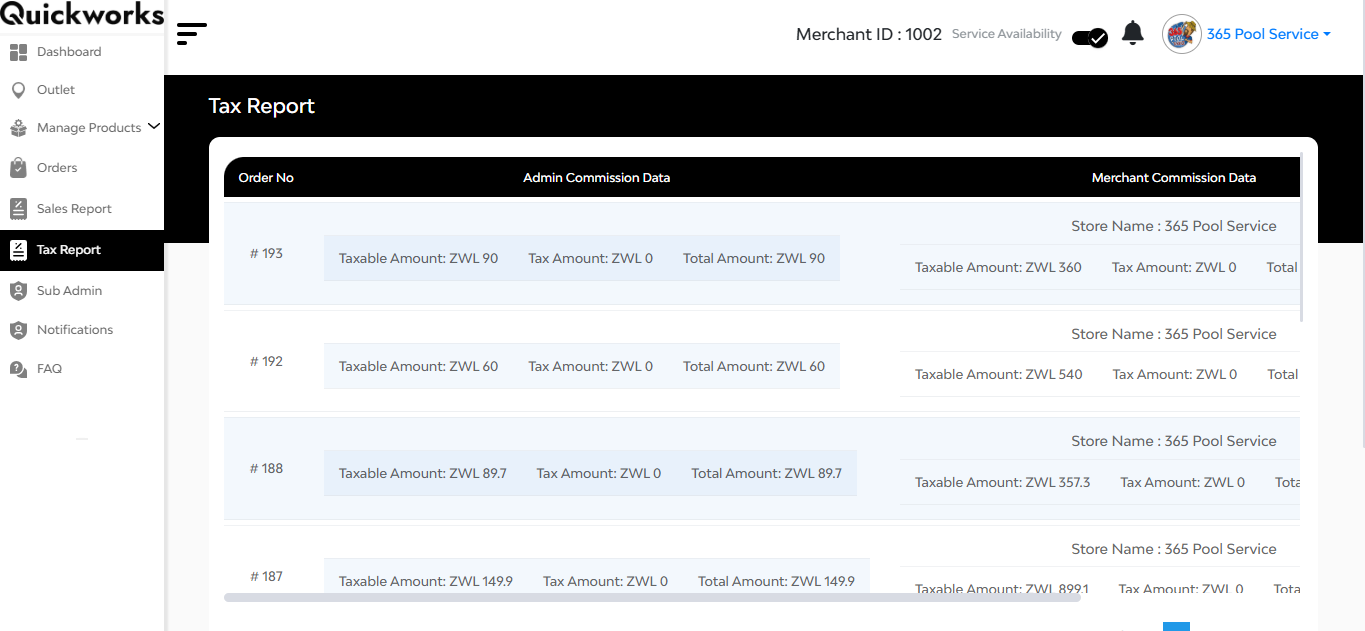Click Total Amount: ZWL 149.9
This screenshot has height=631, width=1365.
tap(776, 581)
